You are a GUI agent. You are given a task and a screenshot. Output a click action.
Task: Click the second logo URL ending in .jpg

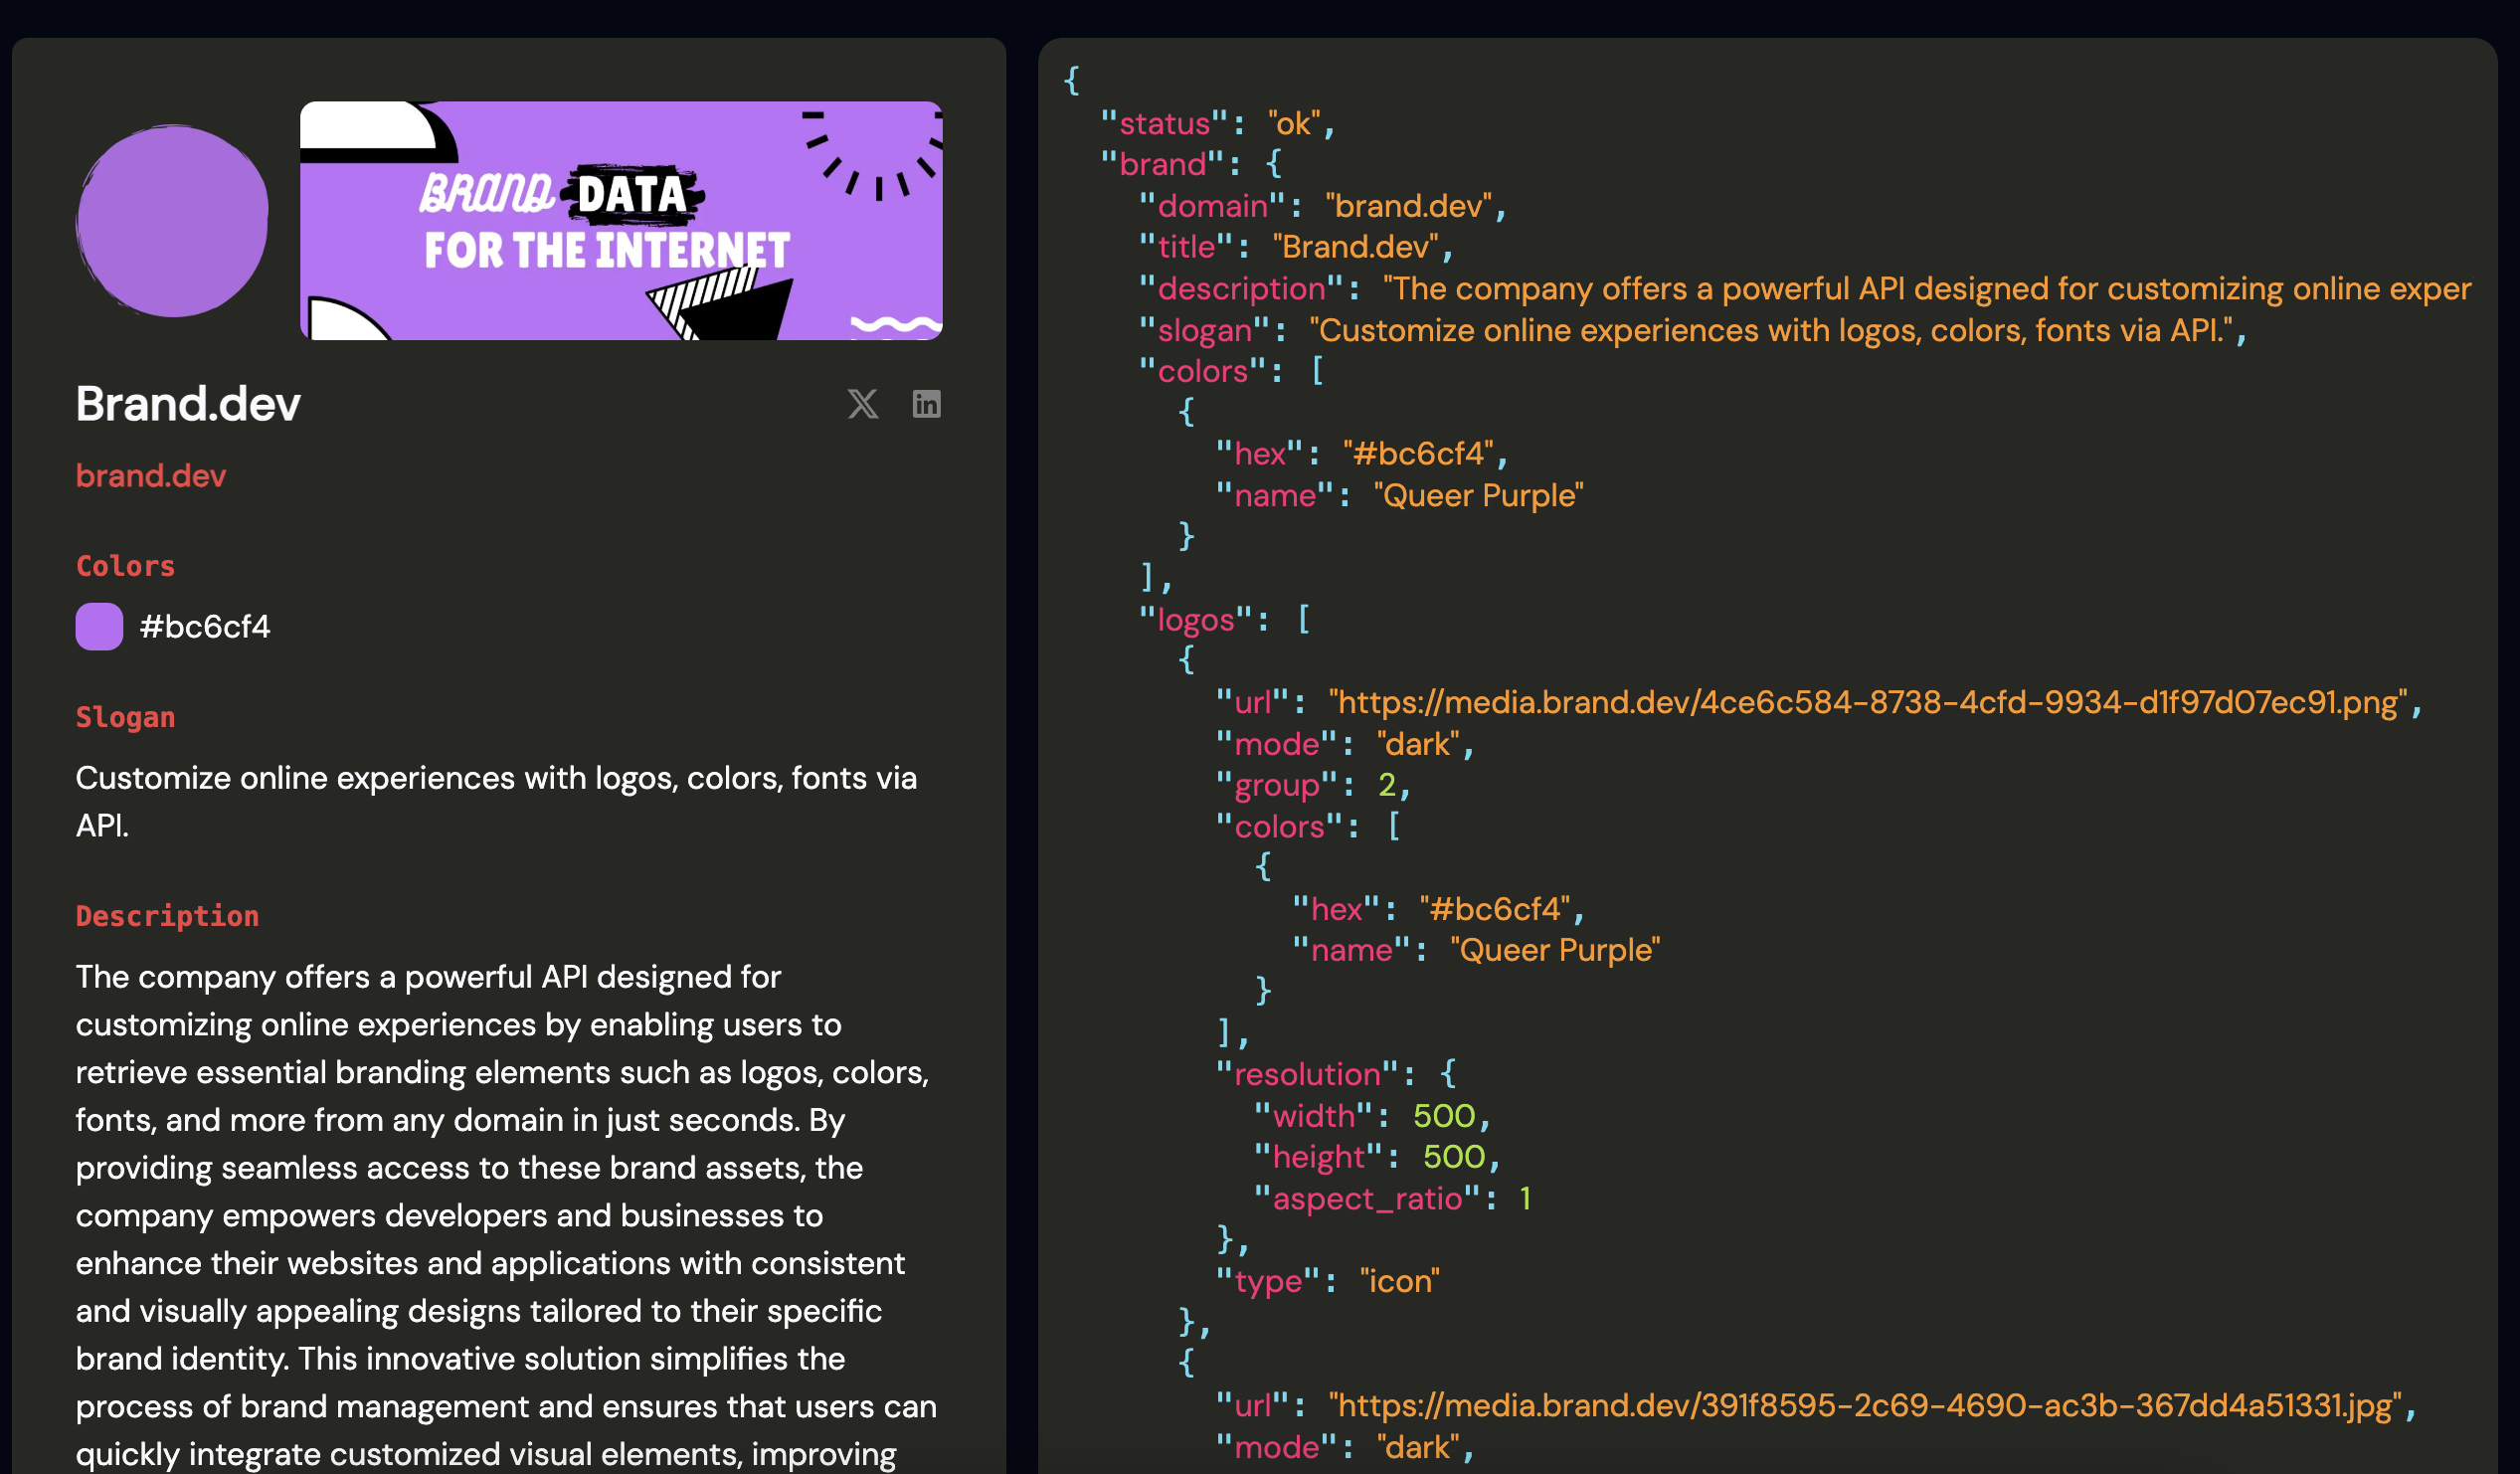[x=1865, y=1406]
